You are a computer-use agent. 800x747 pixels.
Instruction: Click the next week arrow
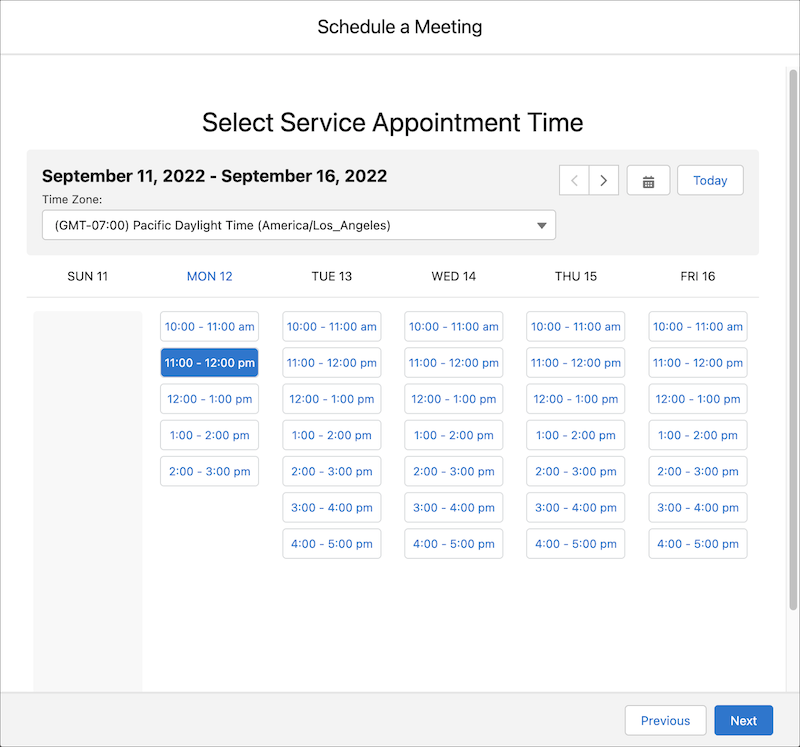[x=604, y=180]
